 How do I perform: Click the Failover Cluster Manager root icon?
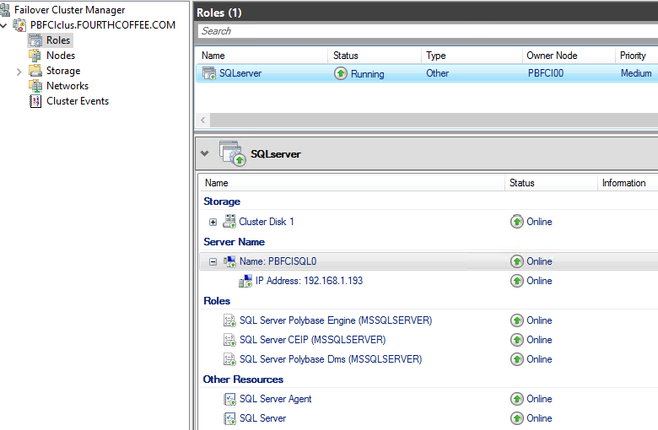5,9
